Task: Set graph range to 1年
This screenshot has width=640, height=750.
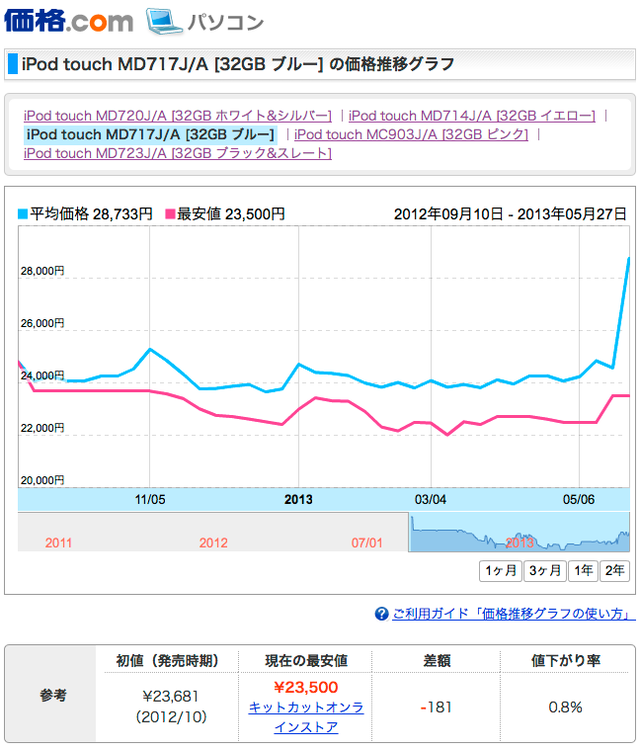Action: (583, 571)
